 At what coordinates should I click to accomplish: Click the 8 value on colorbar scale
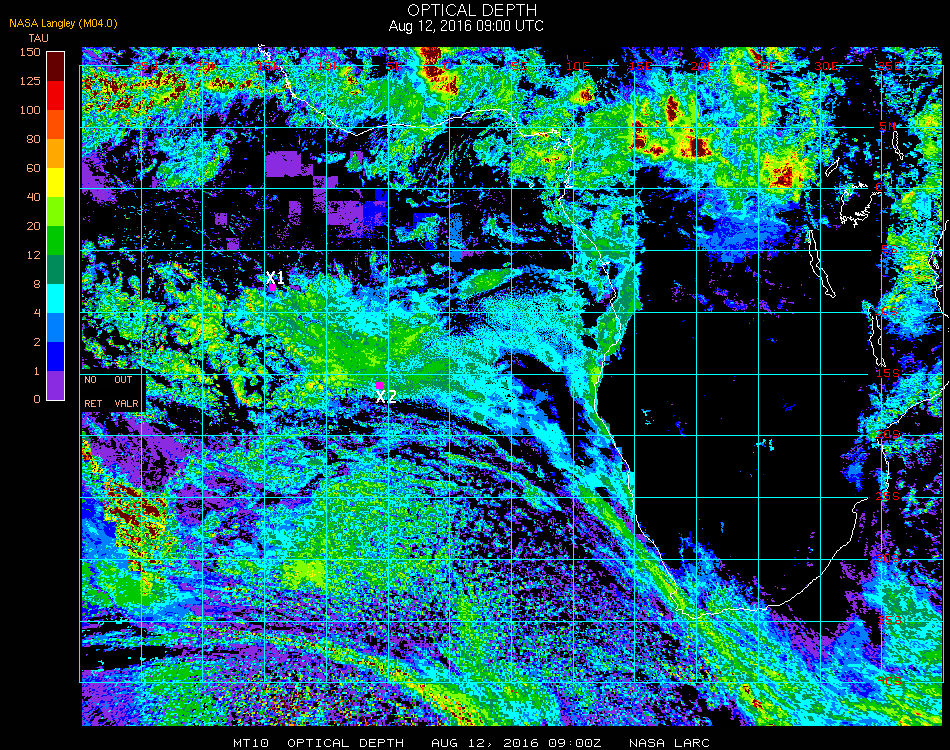click(x=37, y=284)
